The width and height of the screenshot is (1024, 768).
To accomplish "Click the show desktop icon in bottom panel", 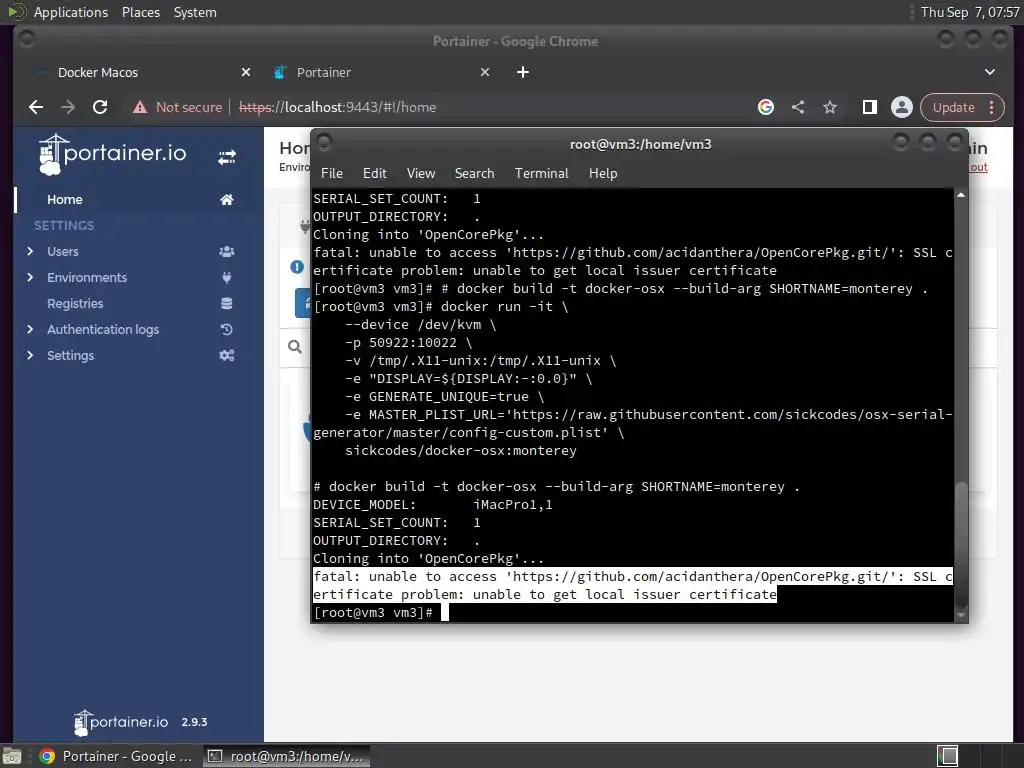I will click(11, 756).
